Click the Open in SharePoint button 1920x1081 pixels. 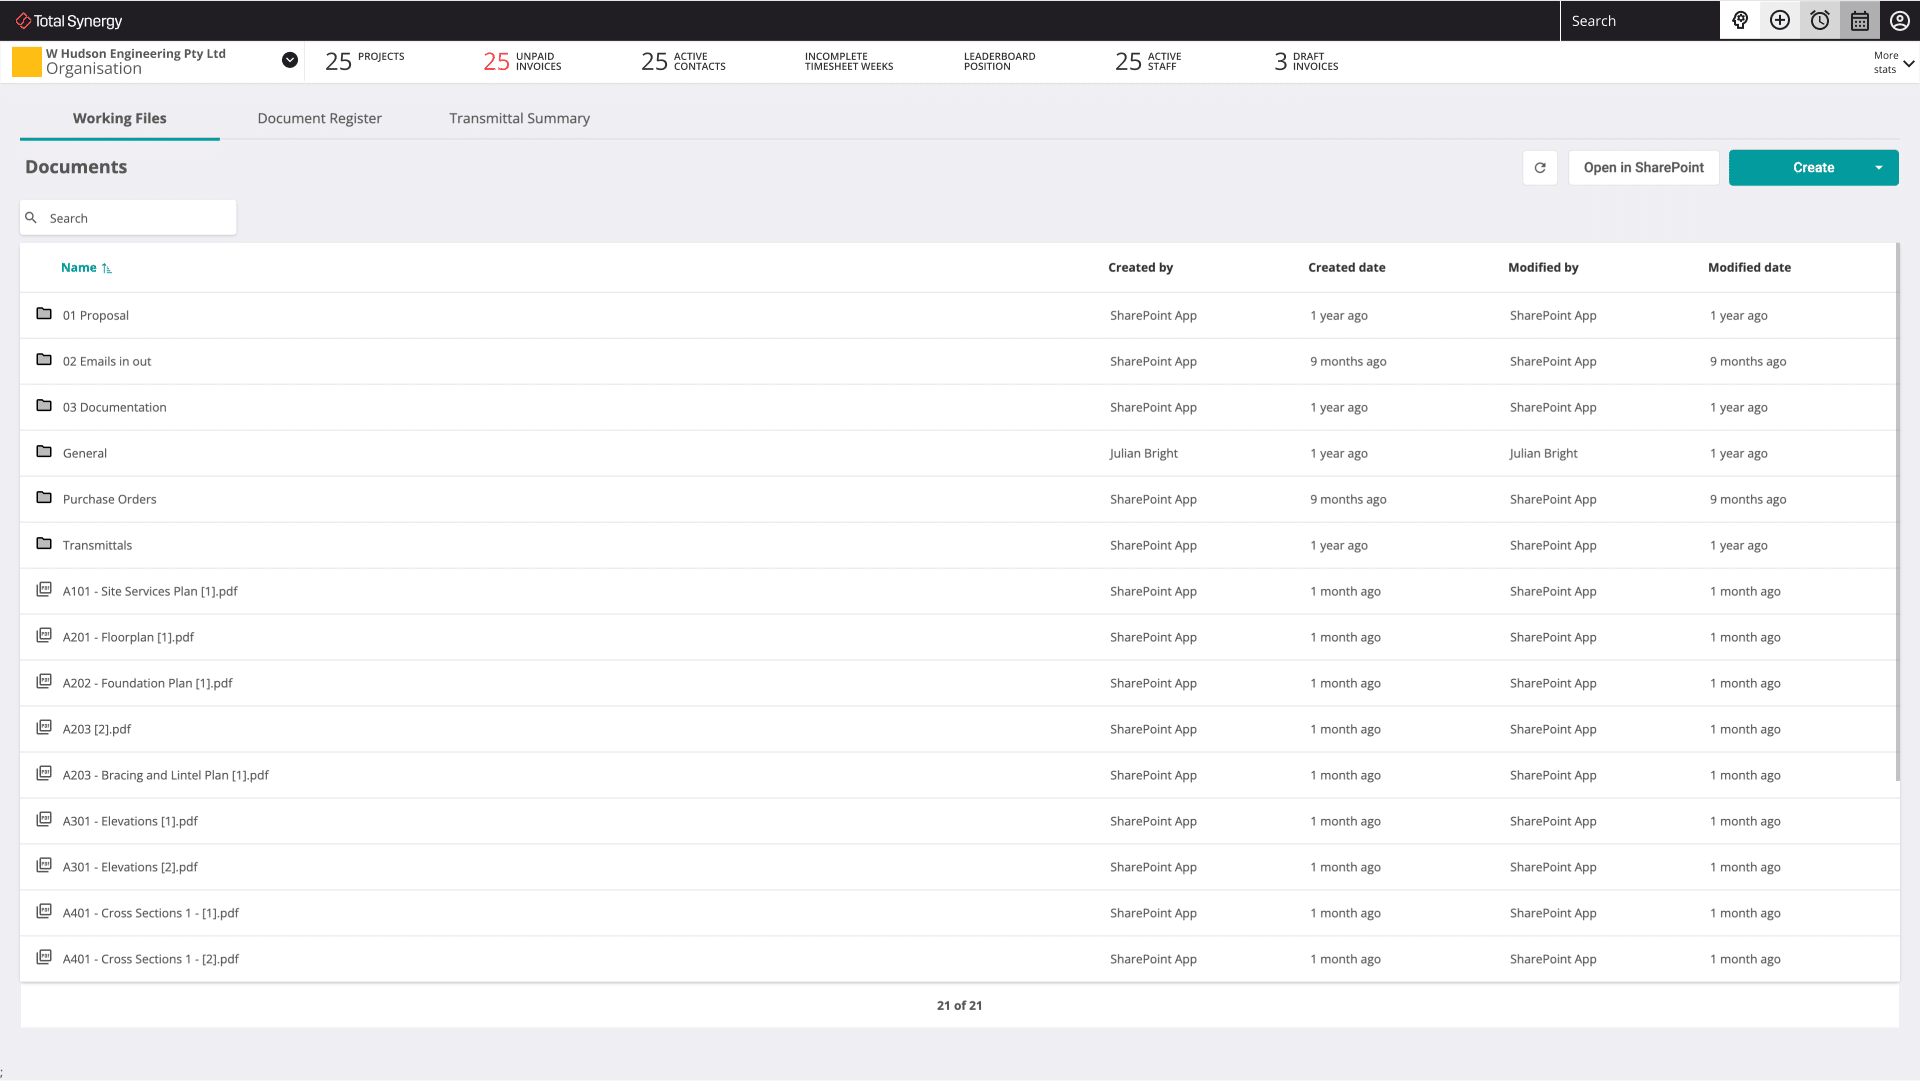pos(1643,167)
